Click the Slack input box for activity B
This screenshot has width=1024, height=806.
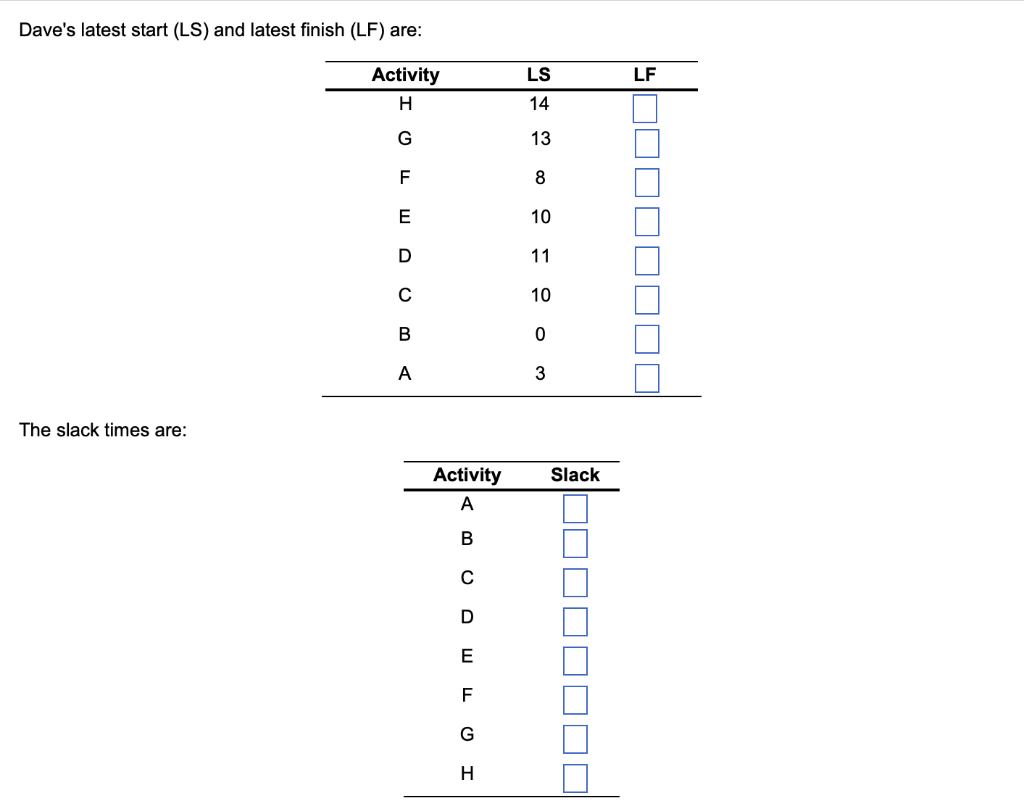tap(575, 543)
